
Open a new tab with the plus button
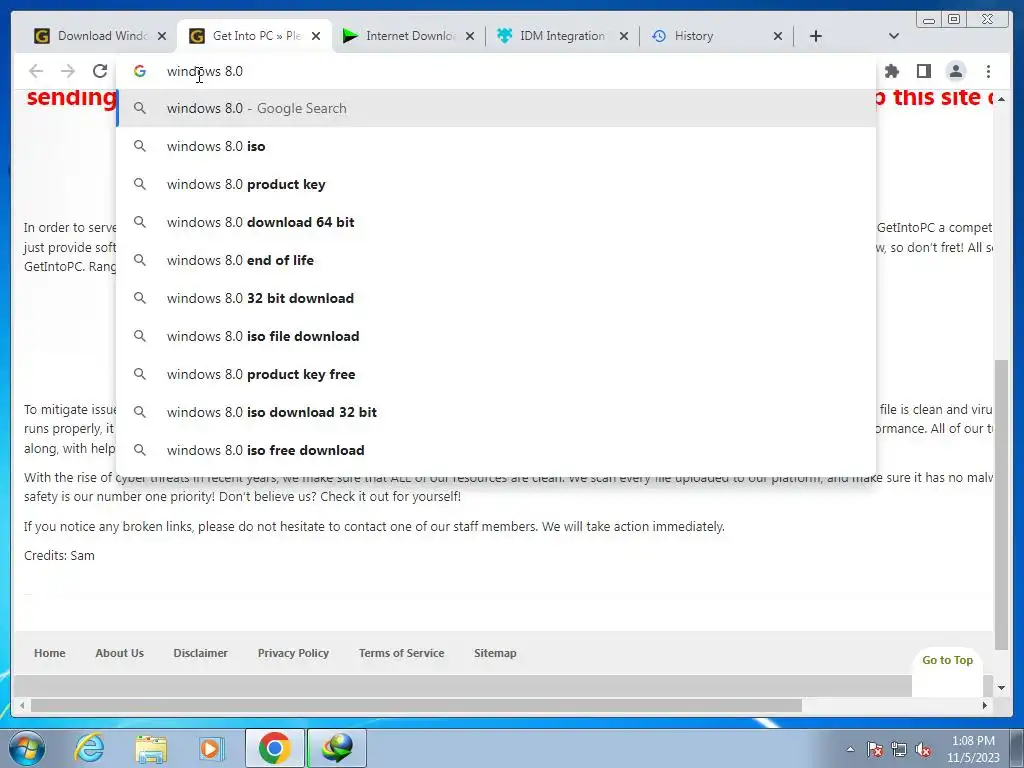[816, 36]
